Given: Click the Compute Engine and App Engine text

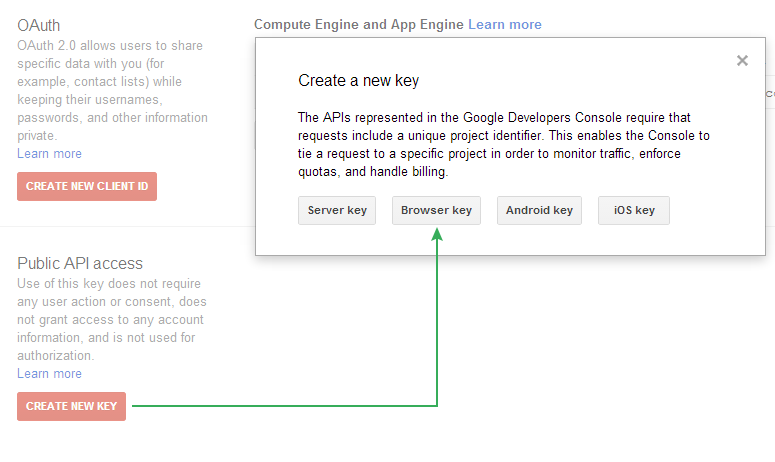Looking at the screenshot, I should [359, 25].
